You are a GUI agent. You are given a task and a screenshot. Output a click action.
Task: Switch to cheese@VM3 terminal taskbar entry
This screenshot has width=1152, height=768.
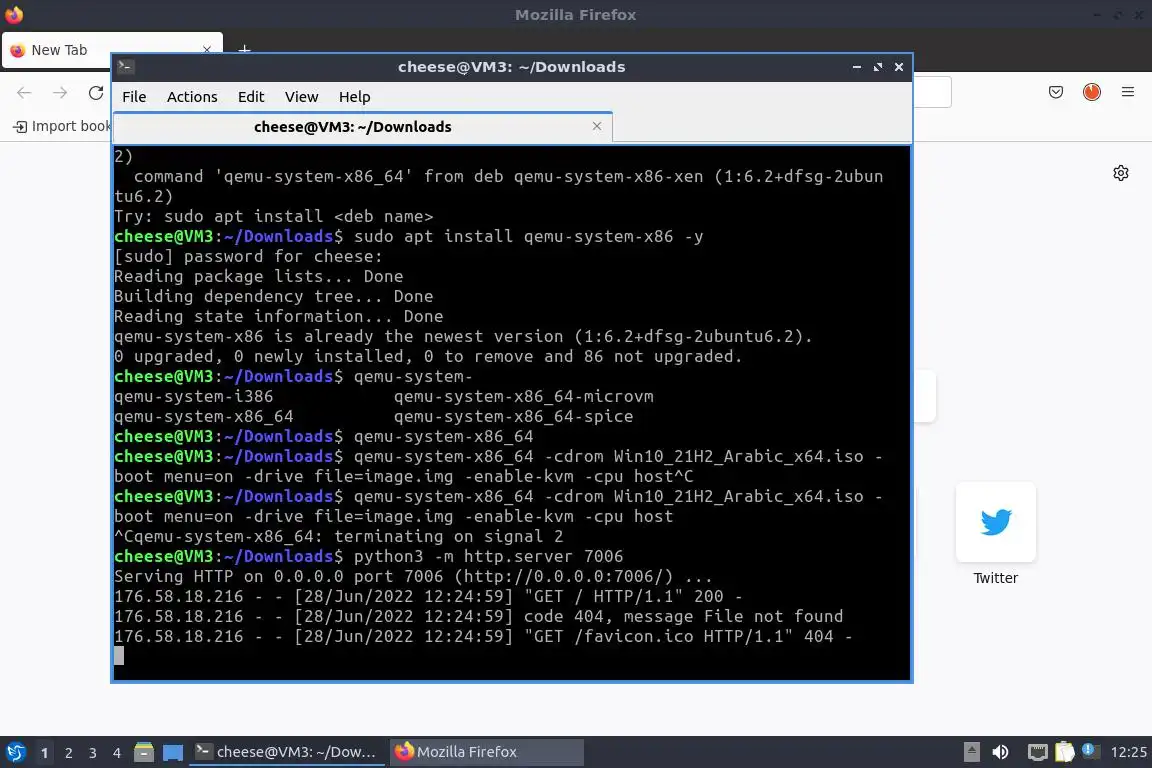pos(287,752)
